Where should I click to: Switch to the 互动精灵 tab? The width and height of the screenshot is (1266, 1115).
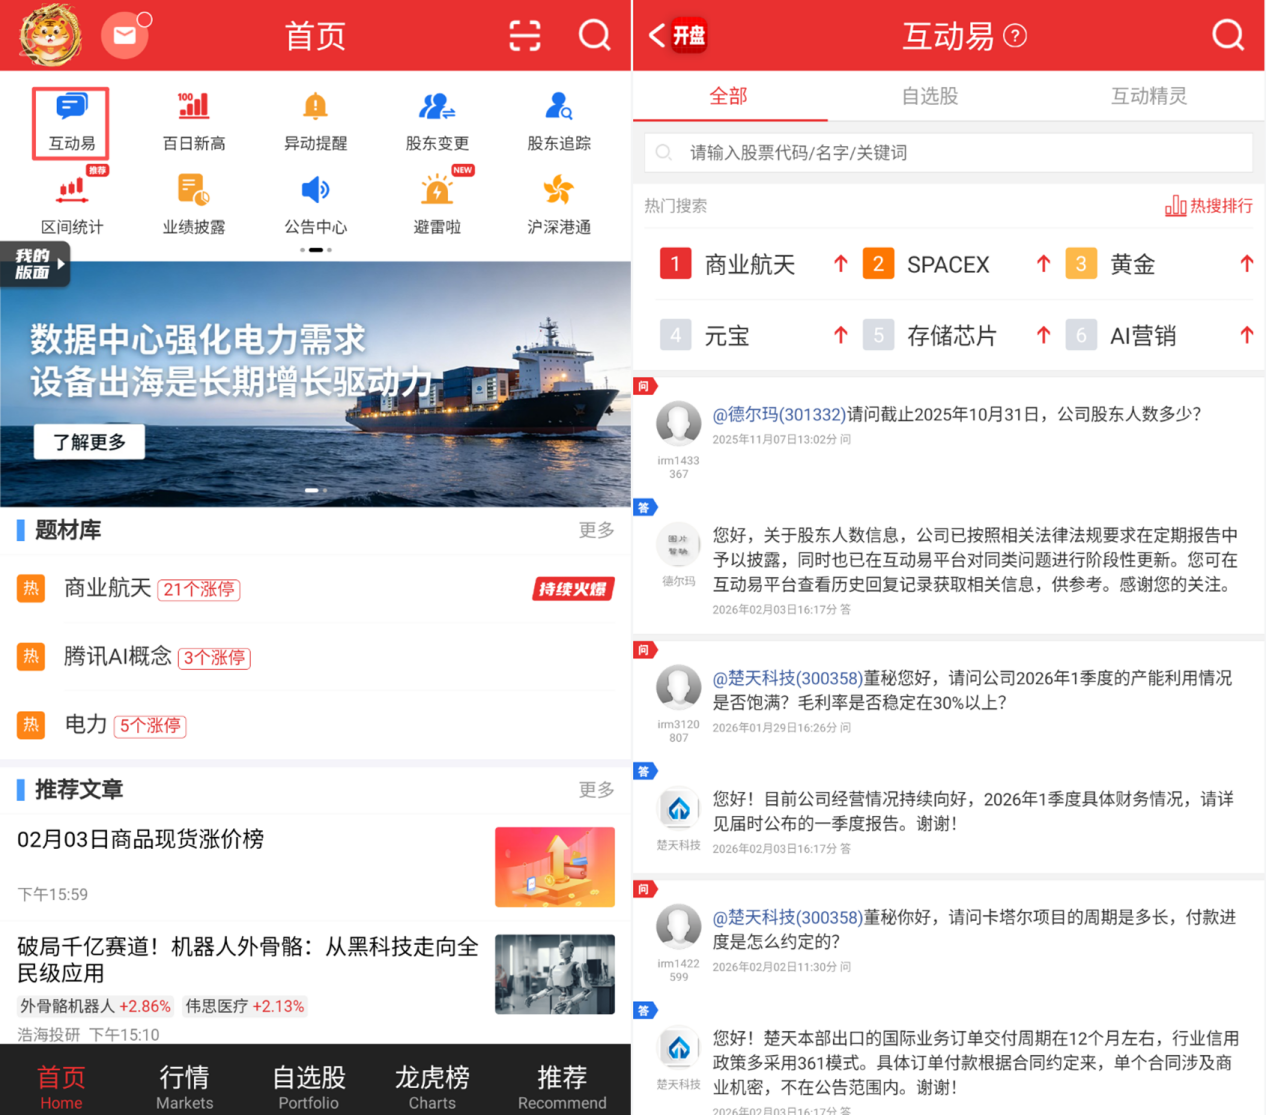pyautogui.click(x=1148, y=96)
